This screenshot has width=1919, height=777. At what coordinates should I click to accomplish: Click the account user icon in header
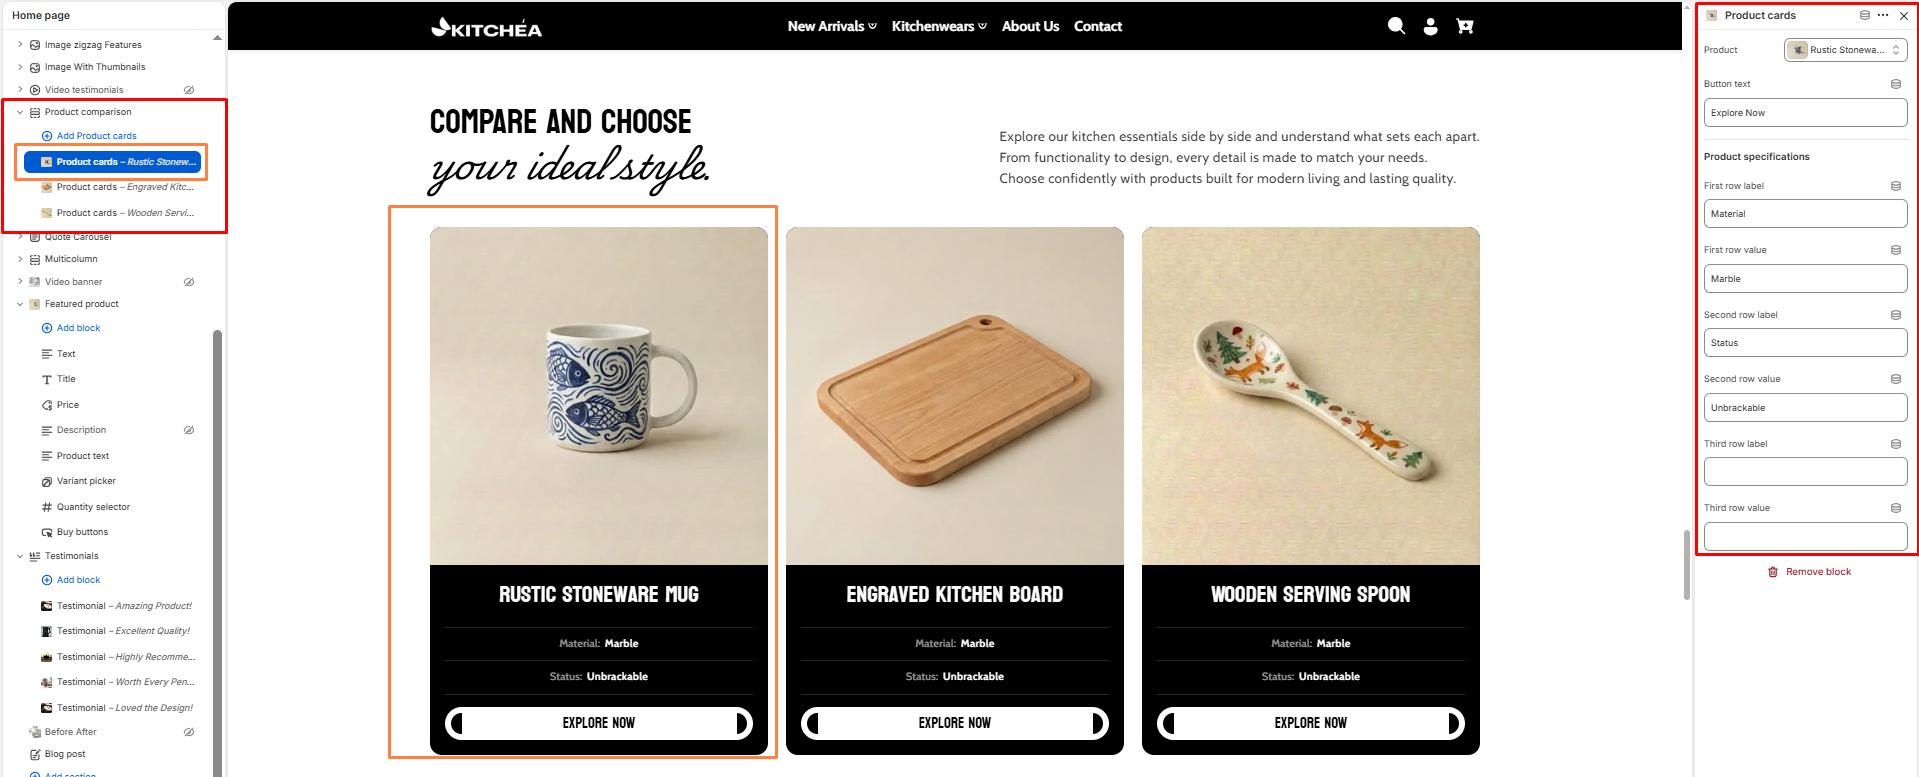(x=1431, y=26)
